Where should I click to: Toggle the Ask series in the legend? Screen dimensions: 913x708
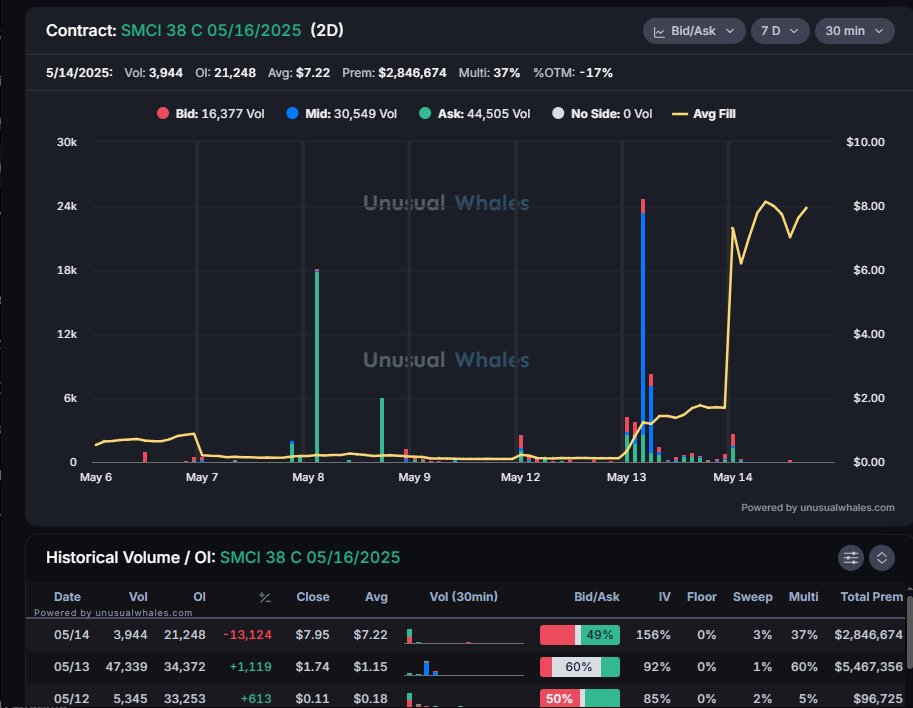click(x=475, y=114)
